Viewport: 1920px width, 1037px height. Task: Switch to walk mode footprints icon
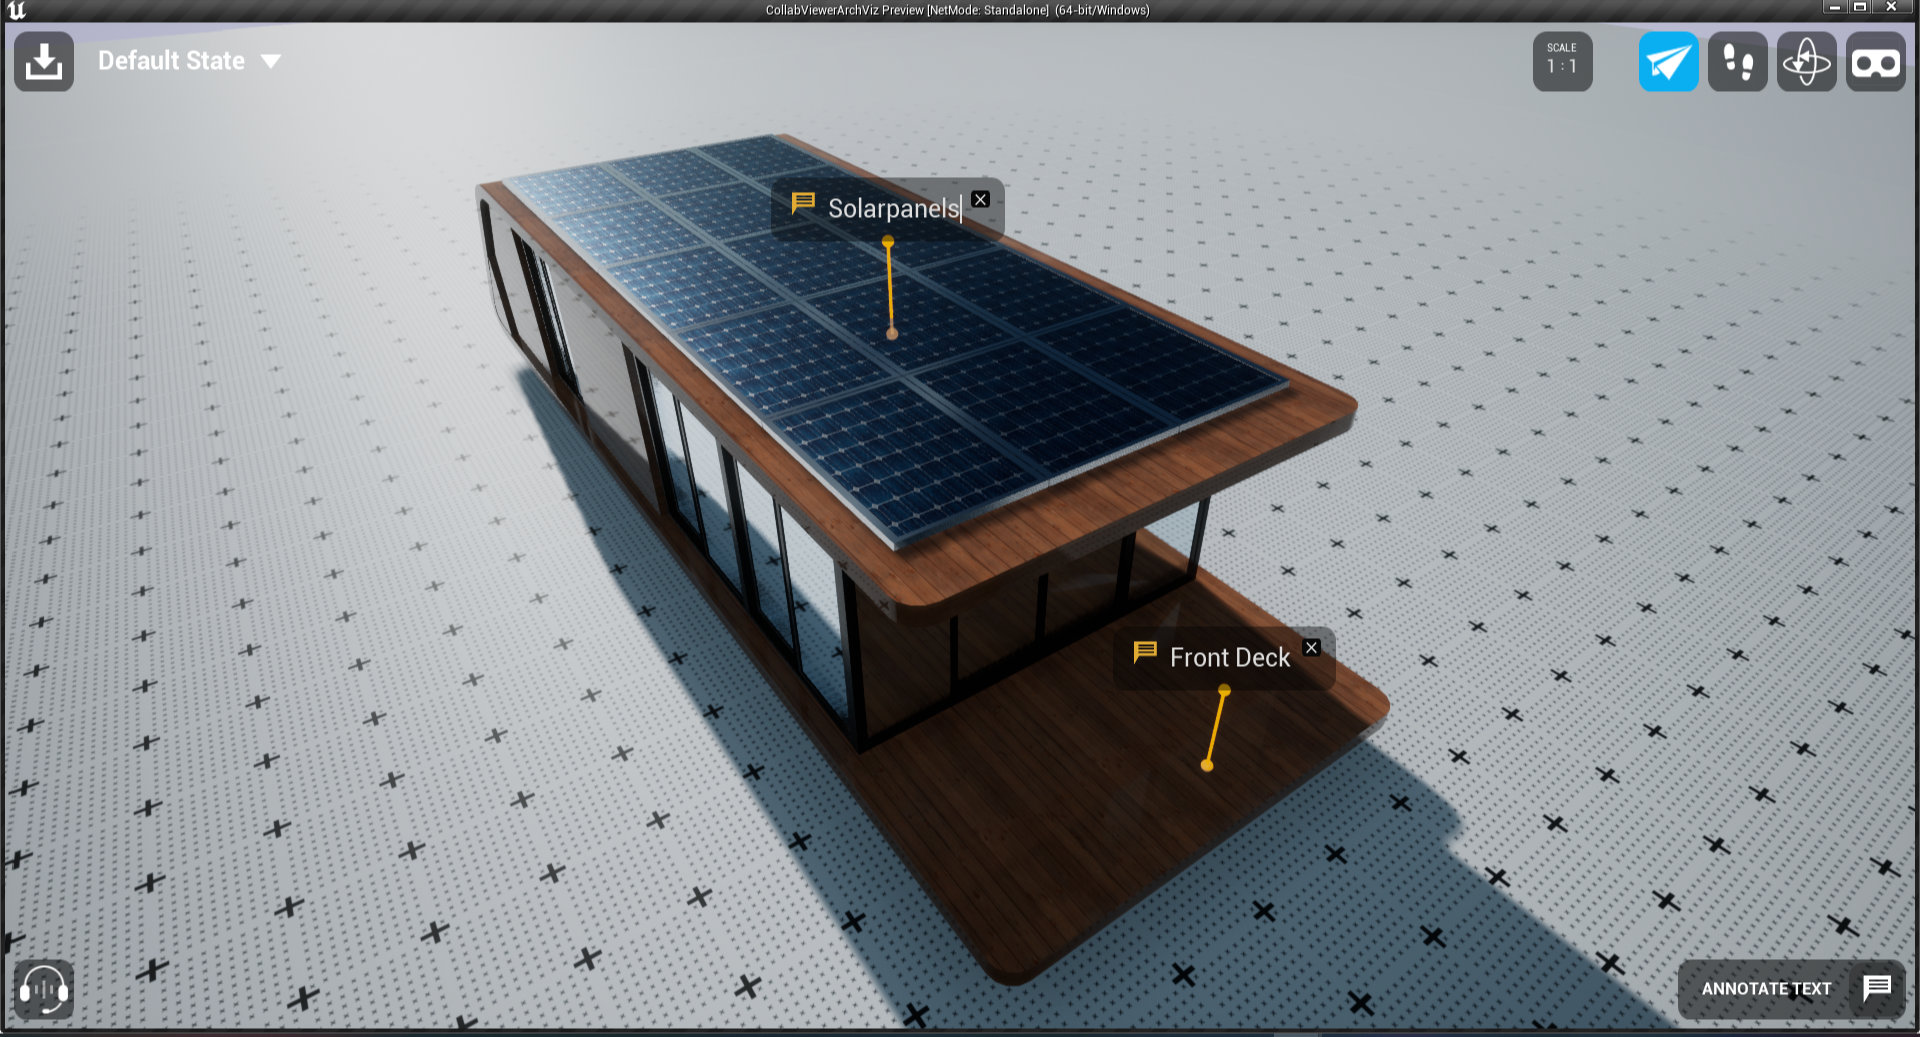click(x=1737, y=62)
